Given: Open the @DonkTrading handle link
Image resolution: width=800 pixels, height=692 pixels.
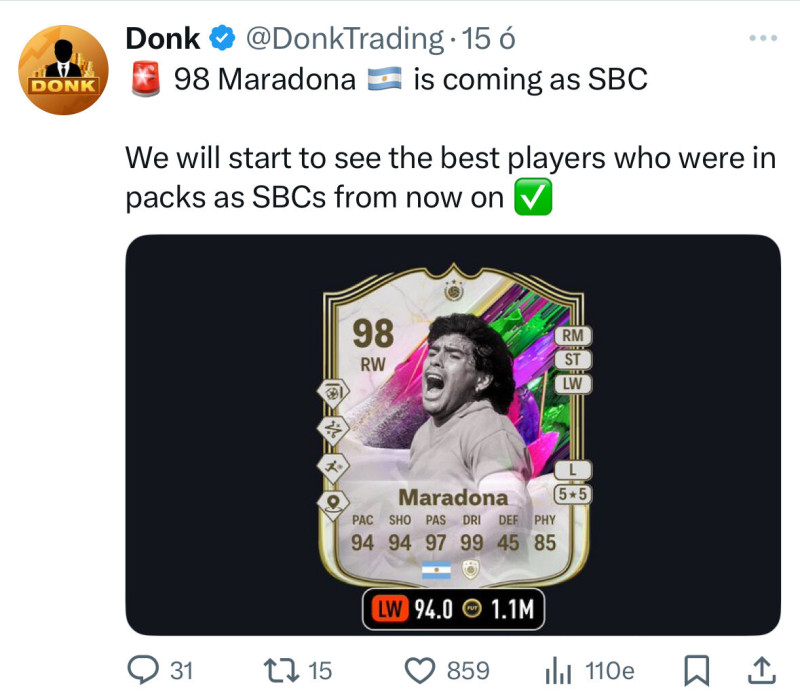Looking at the screenshot, I should point(345,39).
